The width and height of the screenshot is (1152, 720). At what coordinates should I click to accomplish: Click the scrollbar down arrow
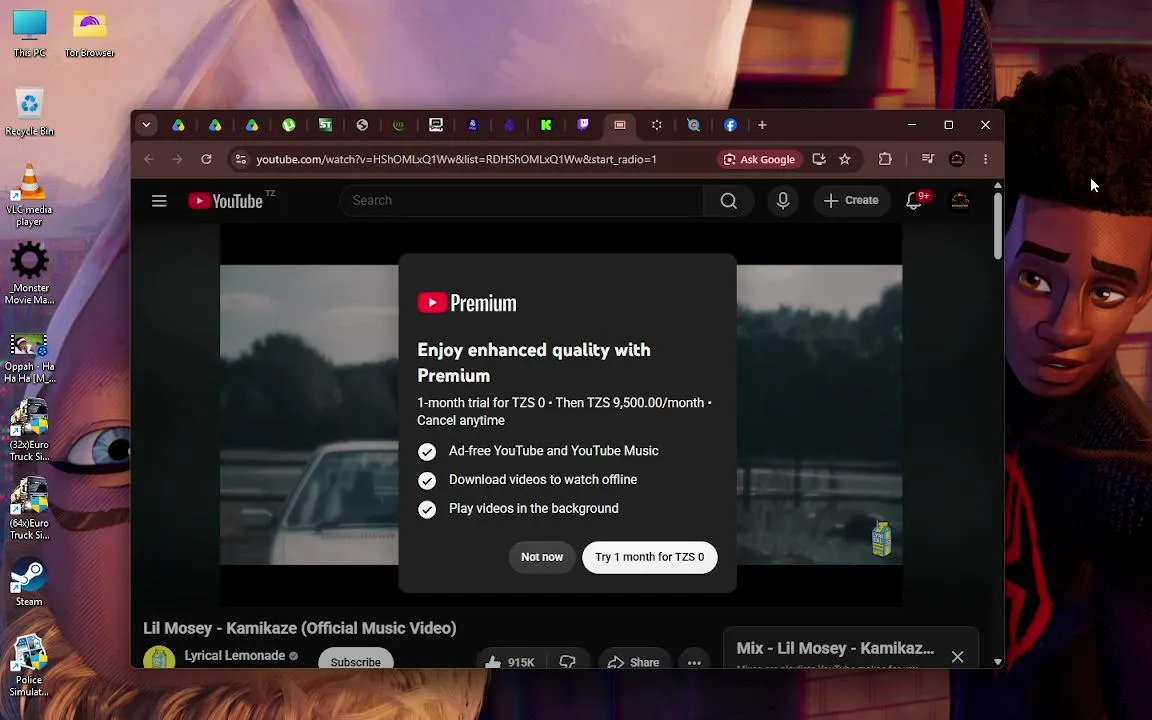click(997, 661)
